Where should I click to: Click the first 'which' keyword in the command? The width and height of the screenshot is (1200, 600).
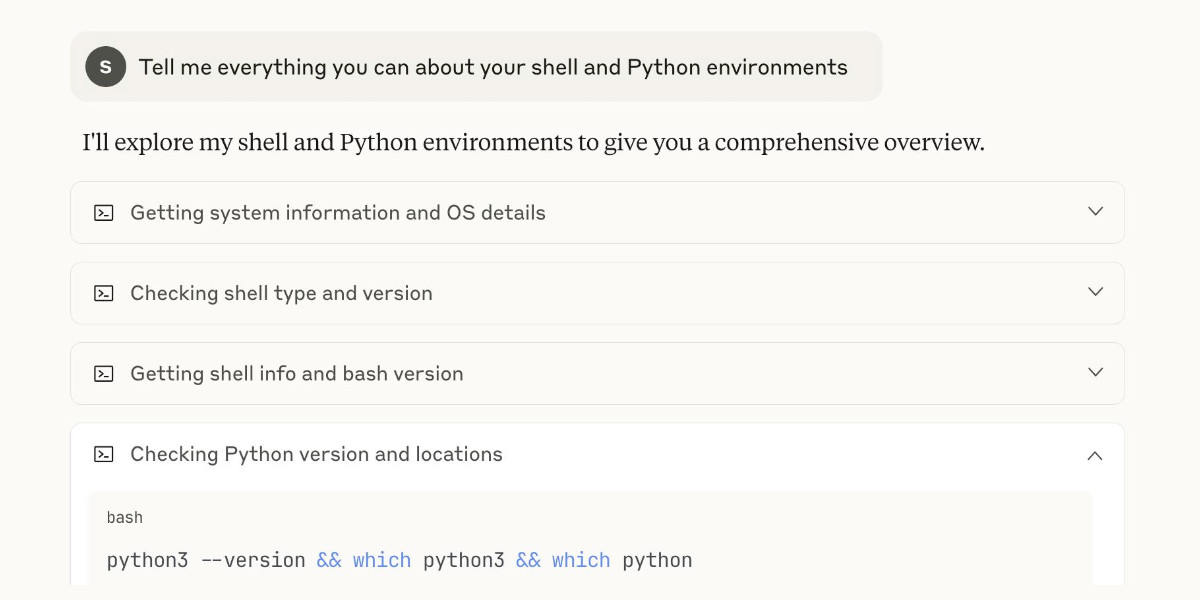(x=381, y=560)
